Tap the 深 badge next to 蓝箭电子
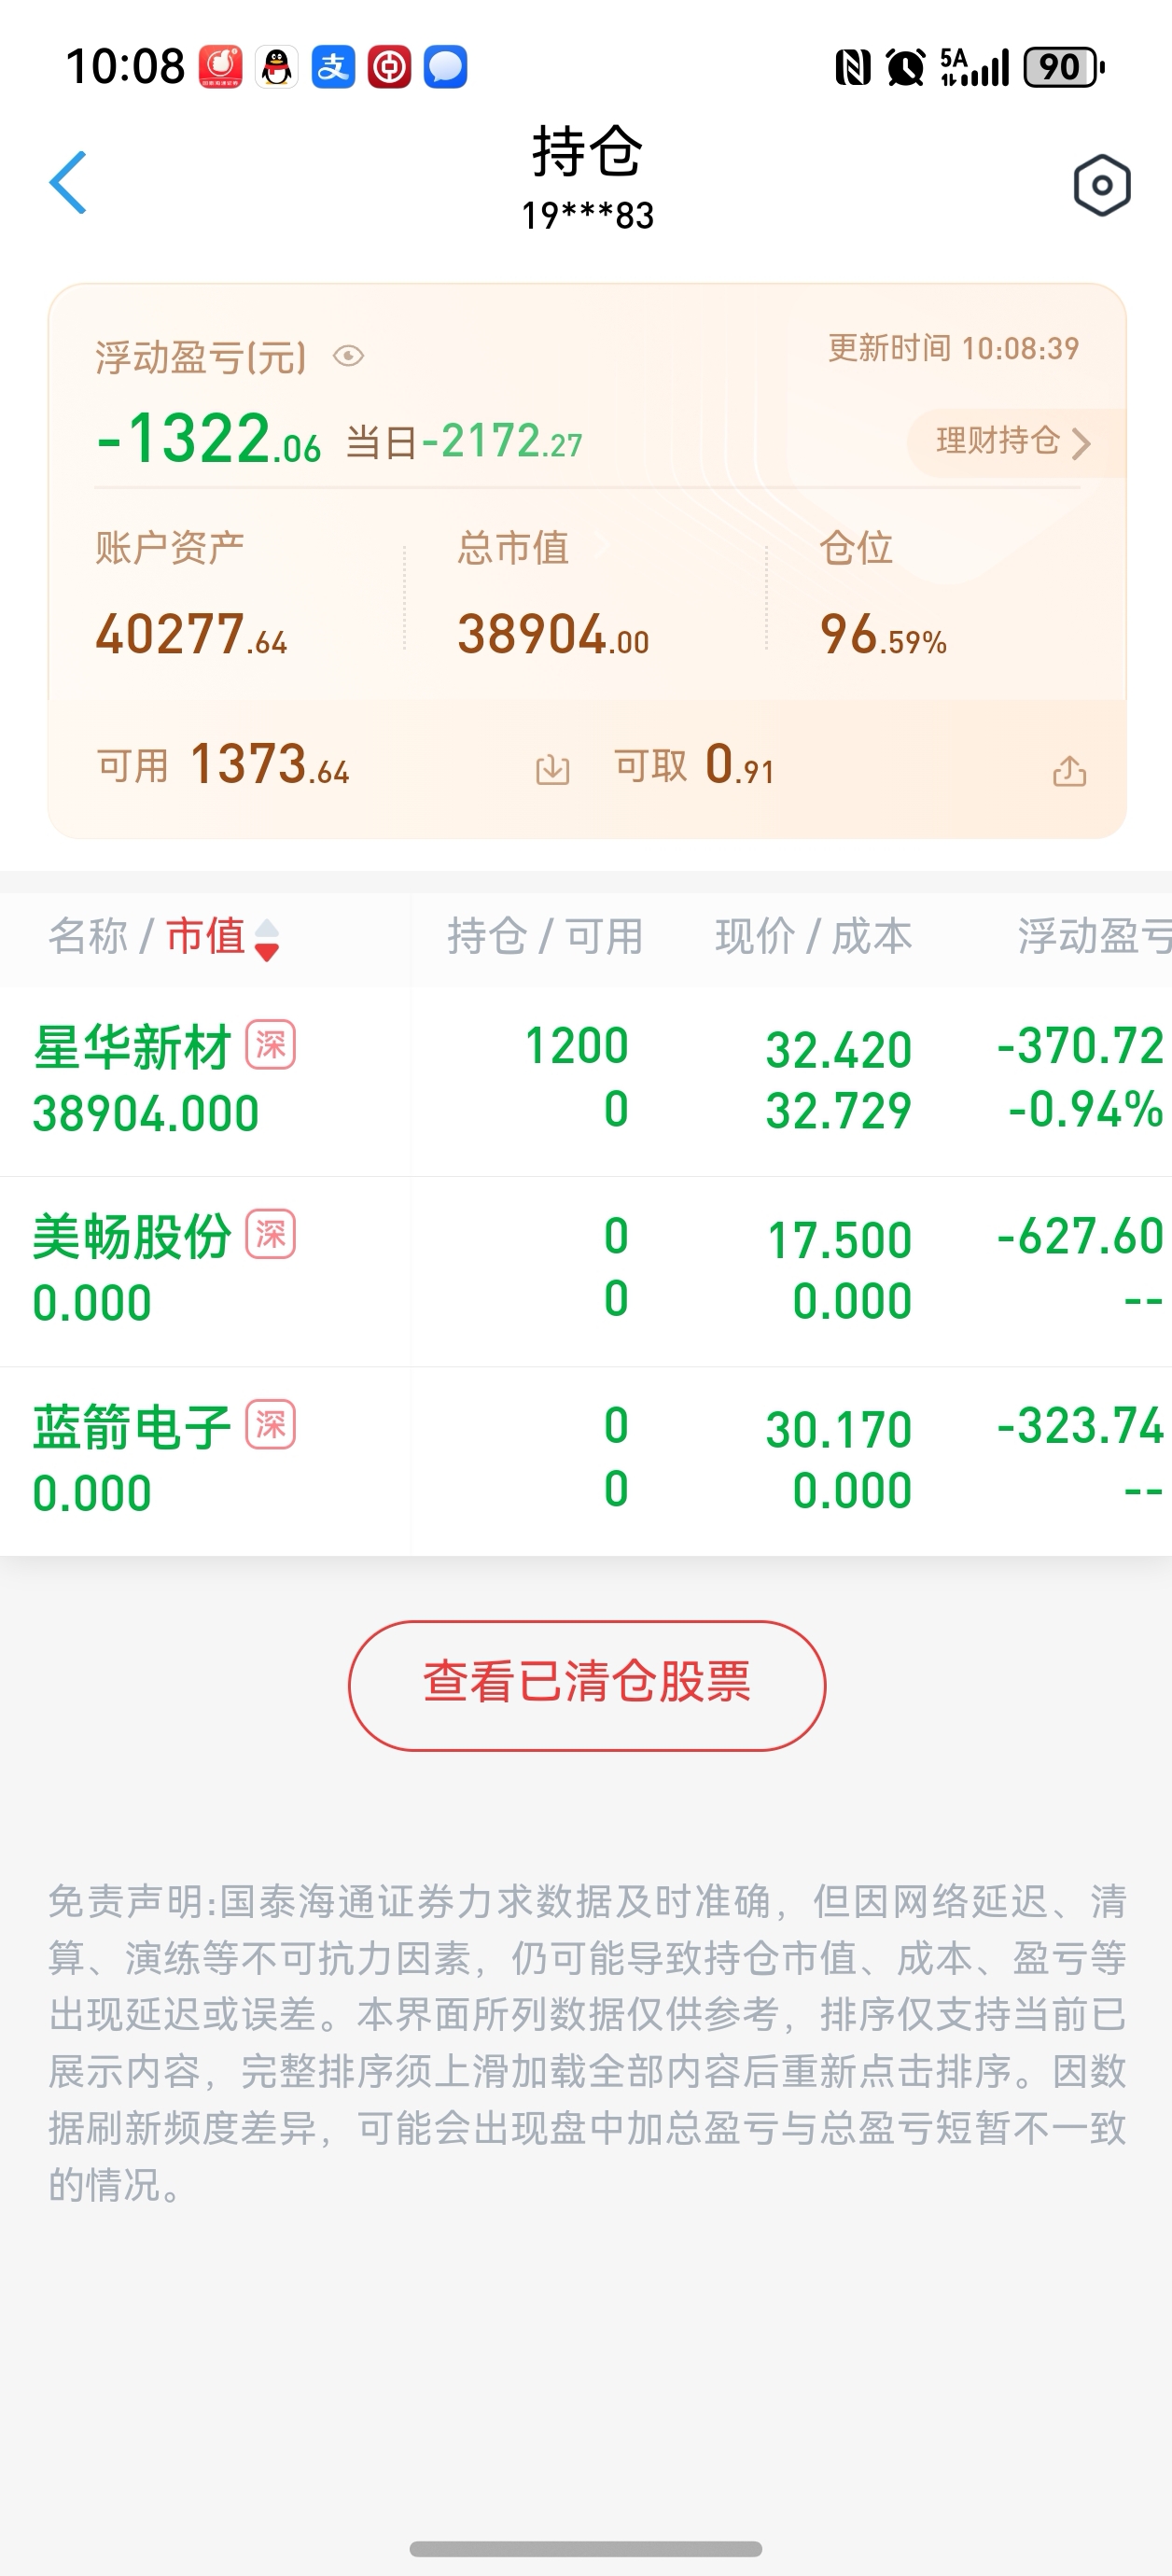Image resolution: width=1172 pixels, height=2576 pixels. pyautogui.click(x=271, y=1424)
